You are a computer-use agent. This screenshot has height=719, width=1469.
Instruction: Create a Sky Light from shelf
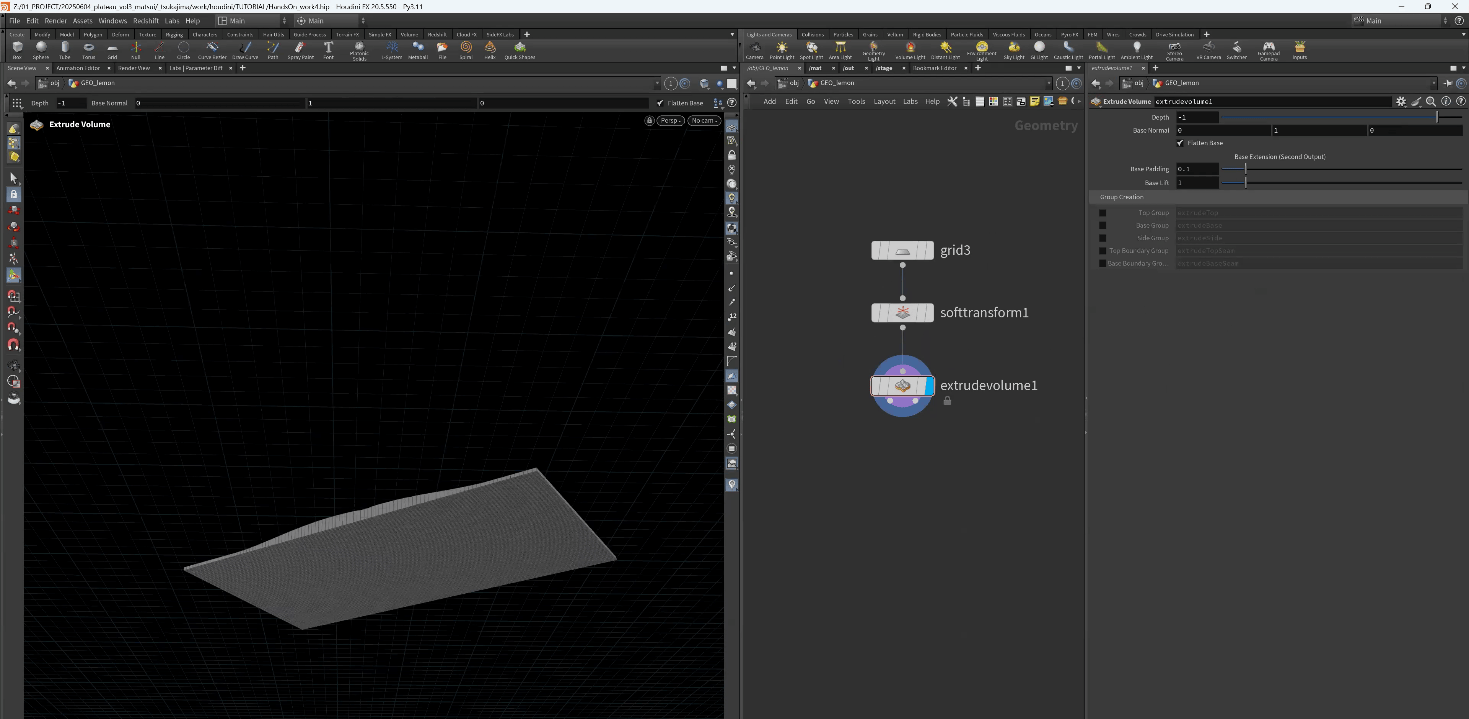click(x=1014, y=49)
